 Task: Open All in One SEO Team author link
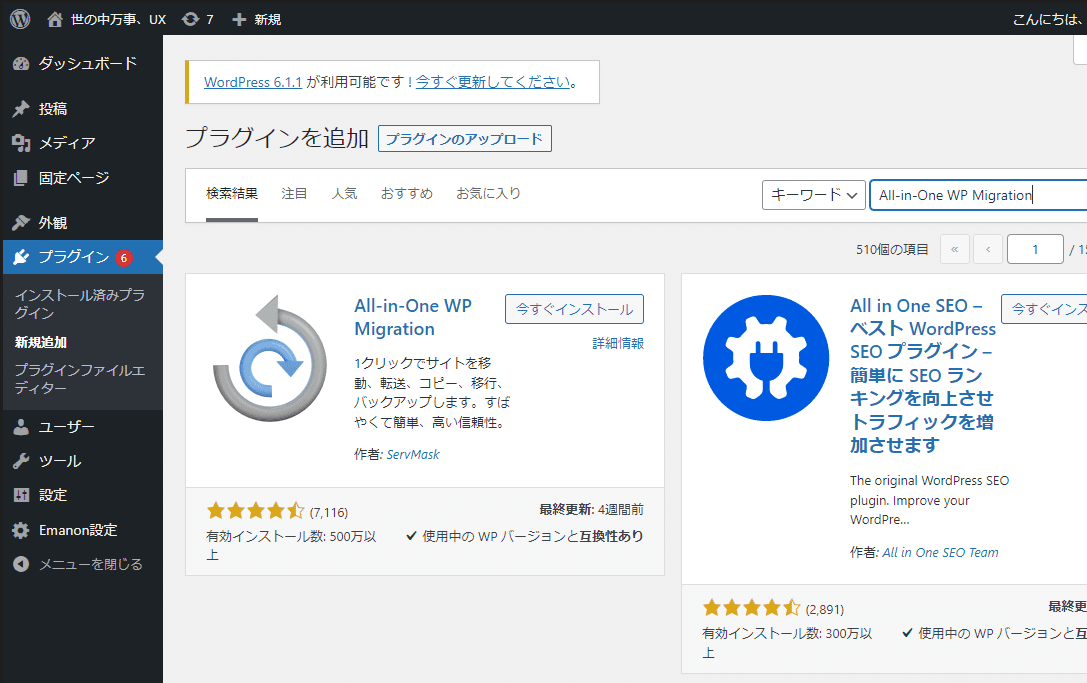[x=940, y=553]
